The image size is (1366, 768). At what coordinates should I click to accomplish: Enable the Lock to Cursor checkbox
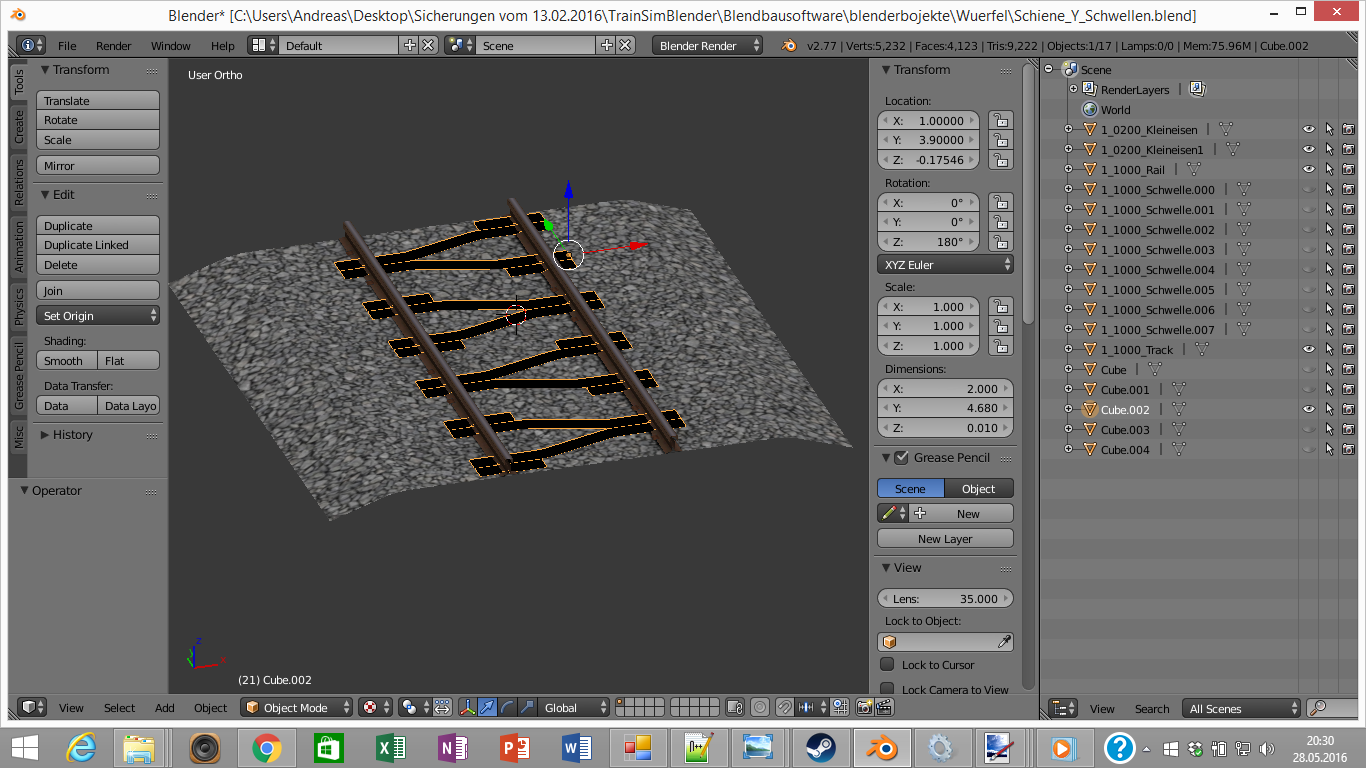(887, 665)
